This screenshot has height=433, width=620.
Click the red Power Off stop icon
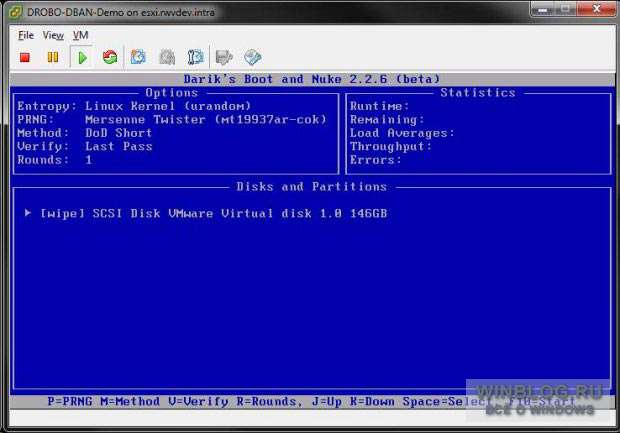(25, 57)
